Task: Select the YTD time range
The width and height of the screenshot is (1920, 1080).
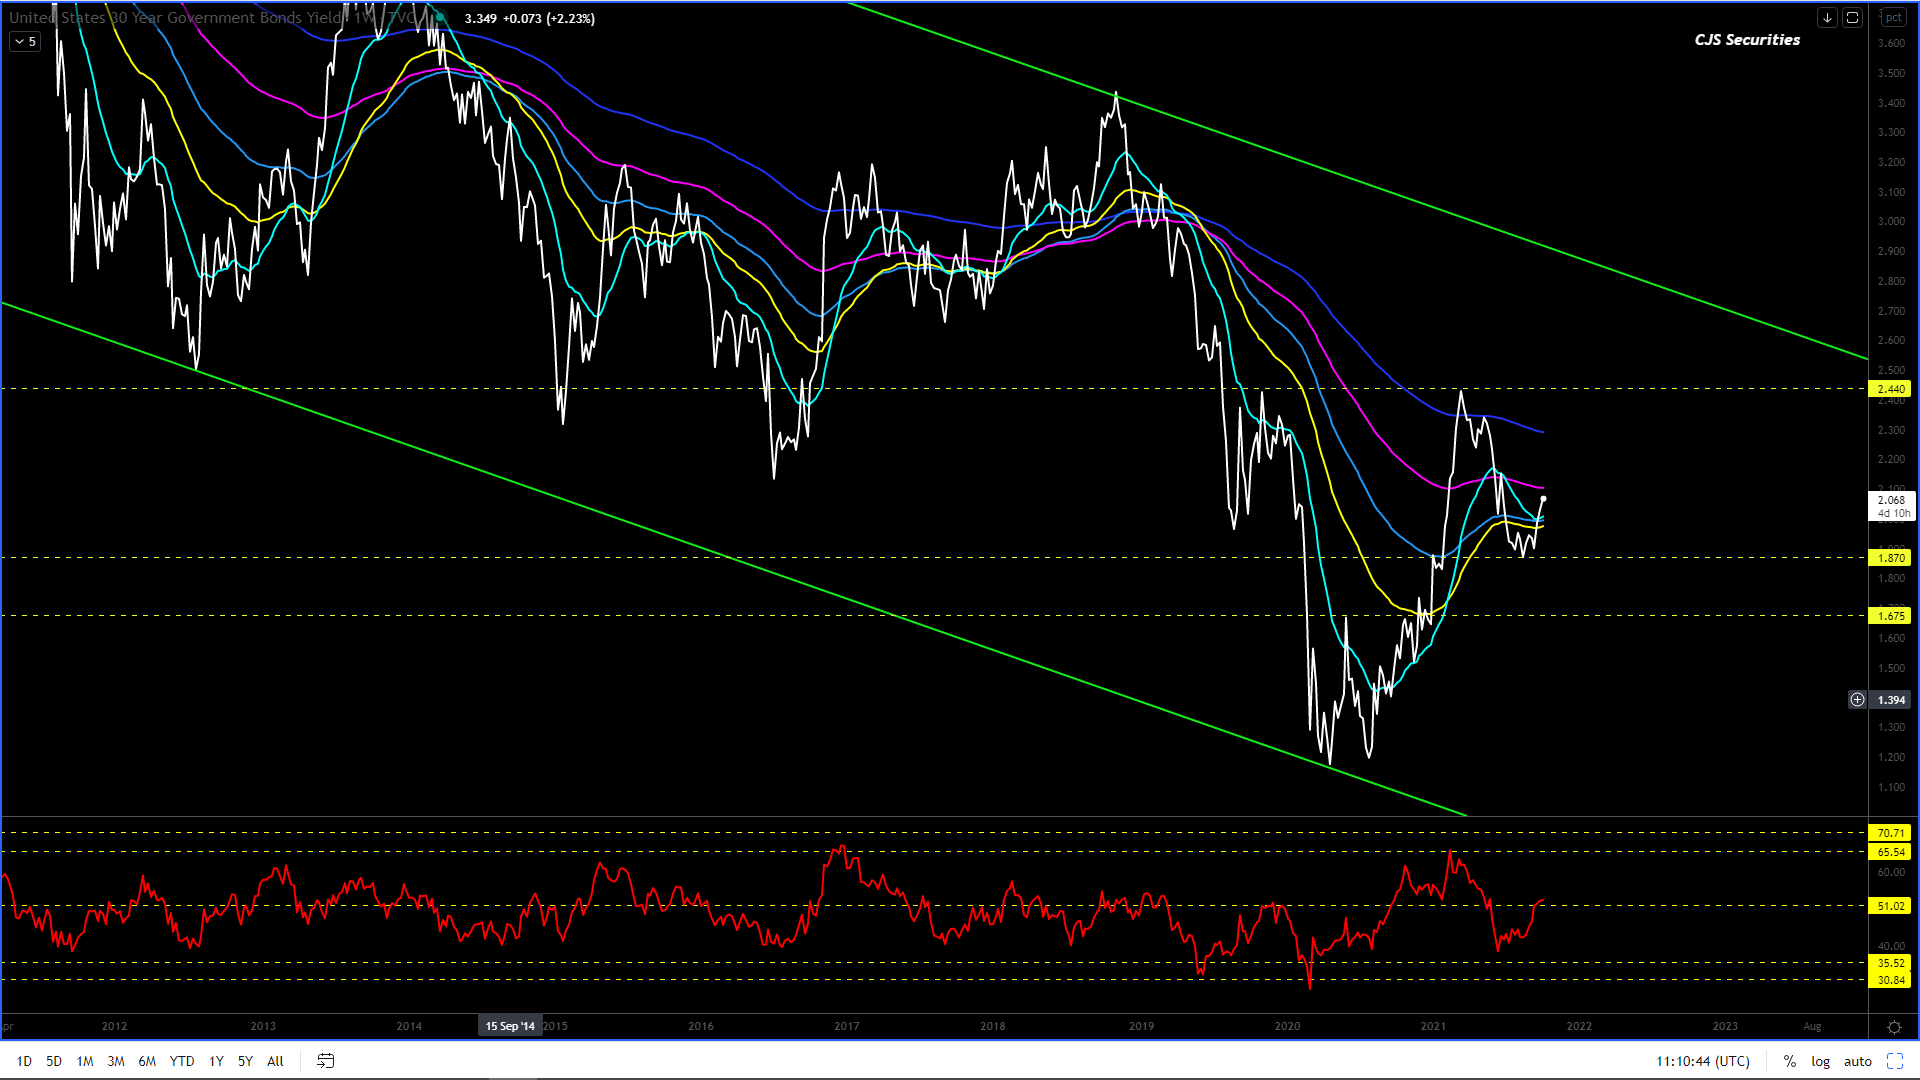Action: [182, 1061]
